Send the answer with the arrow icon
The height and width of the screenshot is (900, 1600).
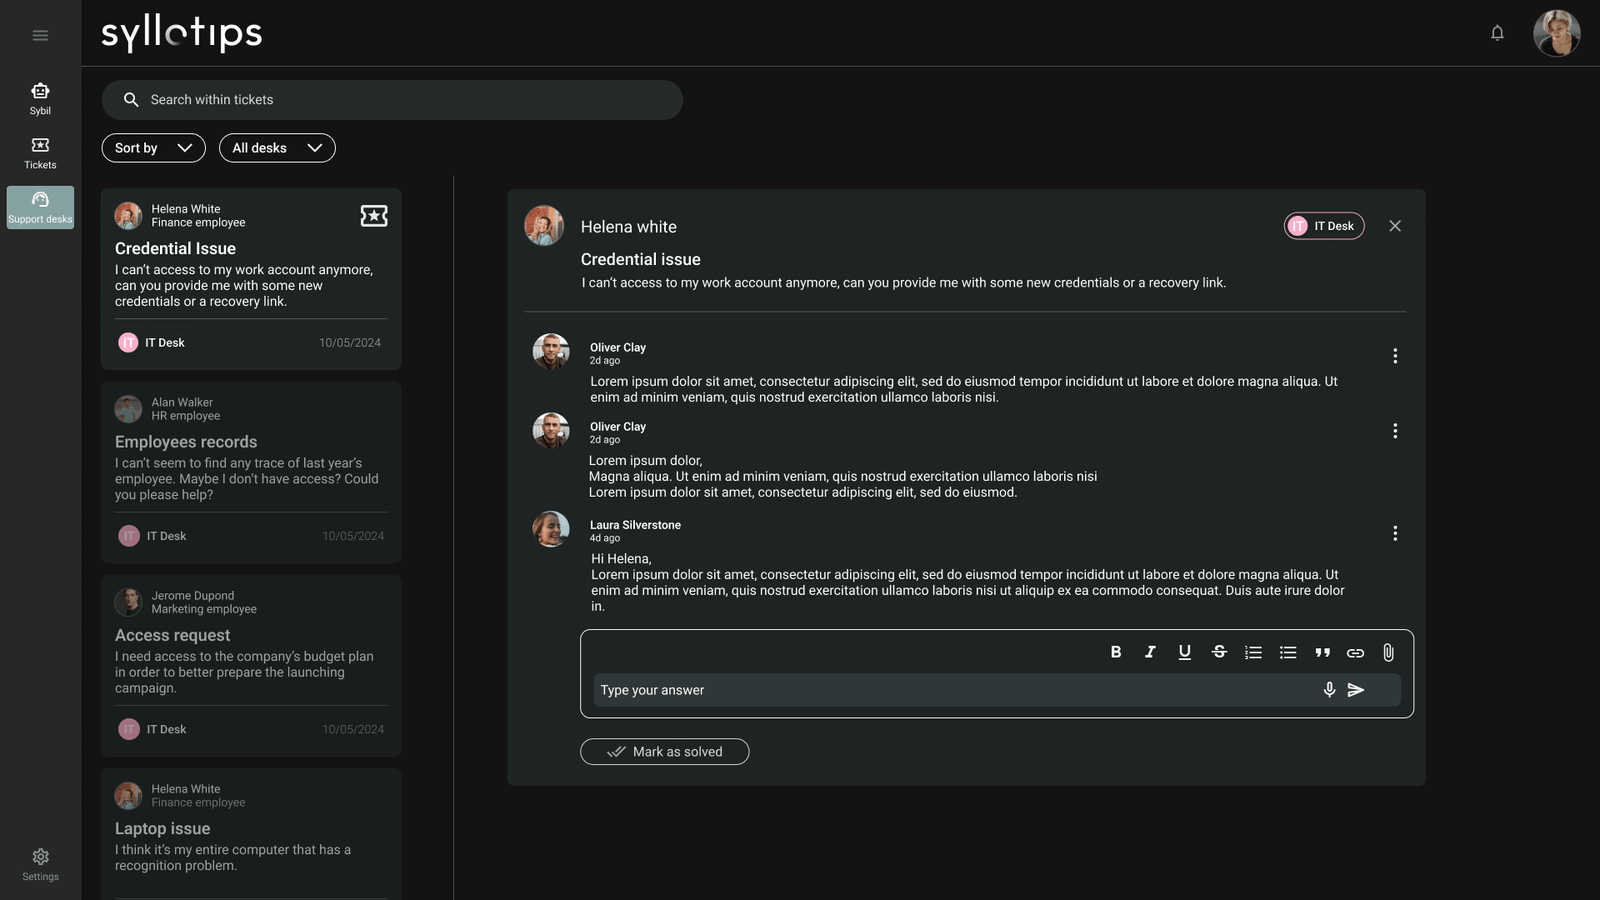(x=1356, y=690)
